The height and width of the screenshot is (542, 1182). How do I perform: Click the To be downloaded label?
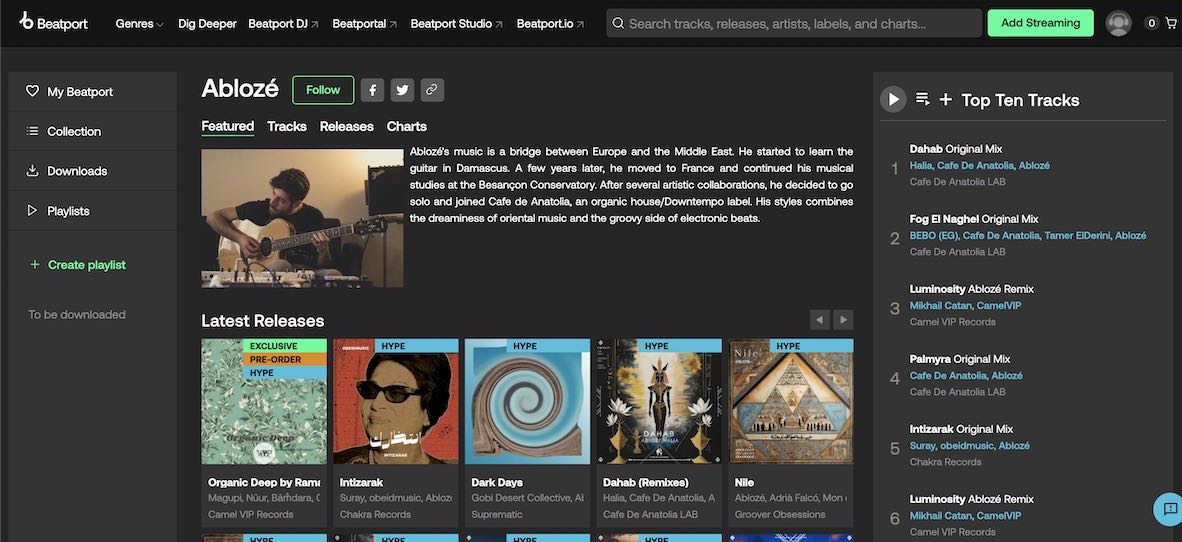pyautogui.click(x=77, y=315)
